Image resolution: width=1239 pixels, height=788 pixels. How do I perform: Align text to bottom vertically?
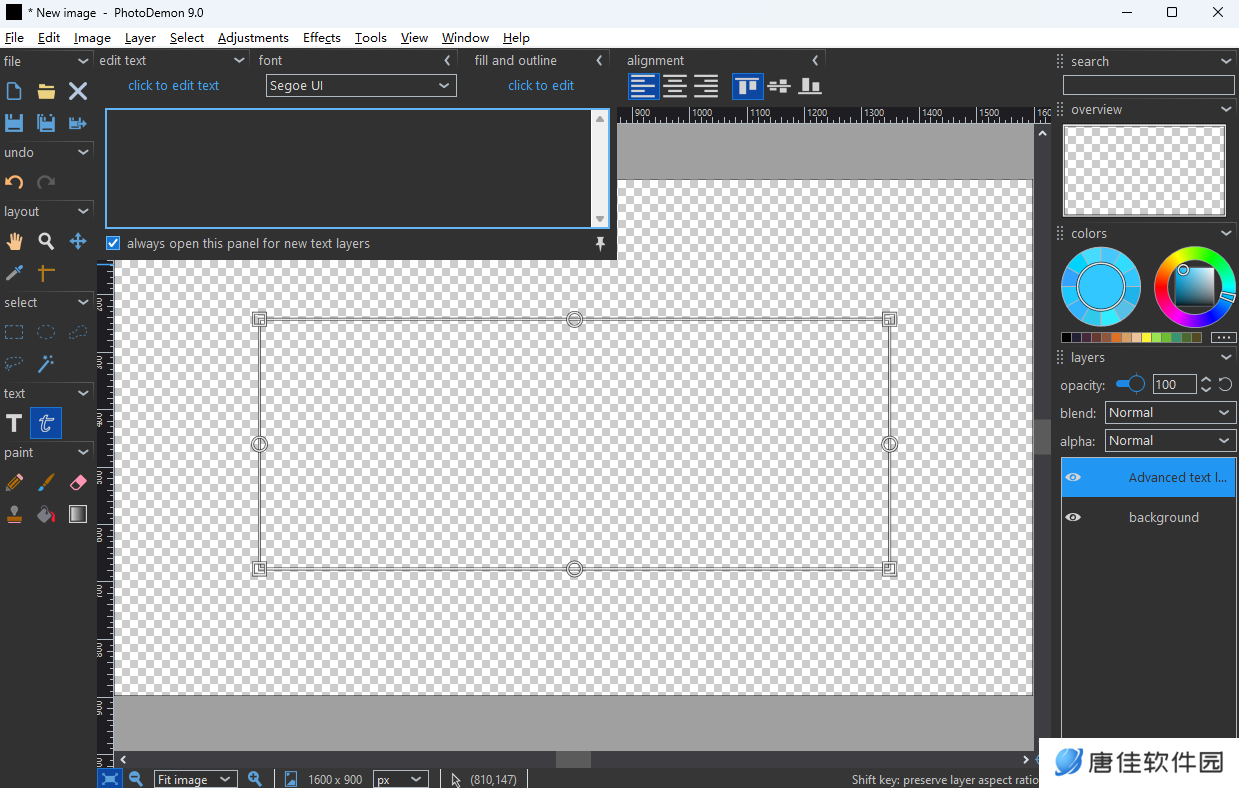point(810,86)
